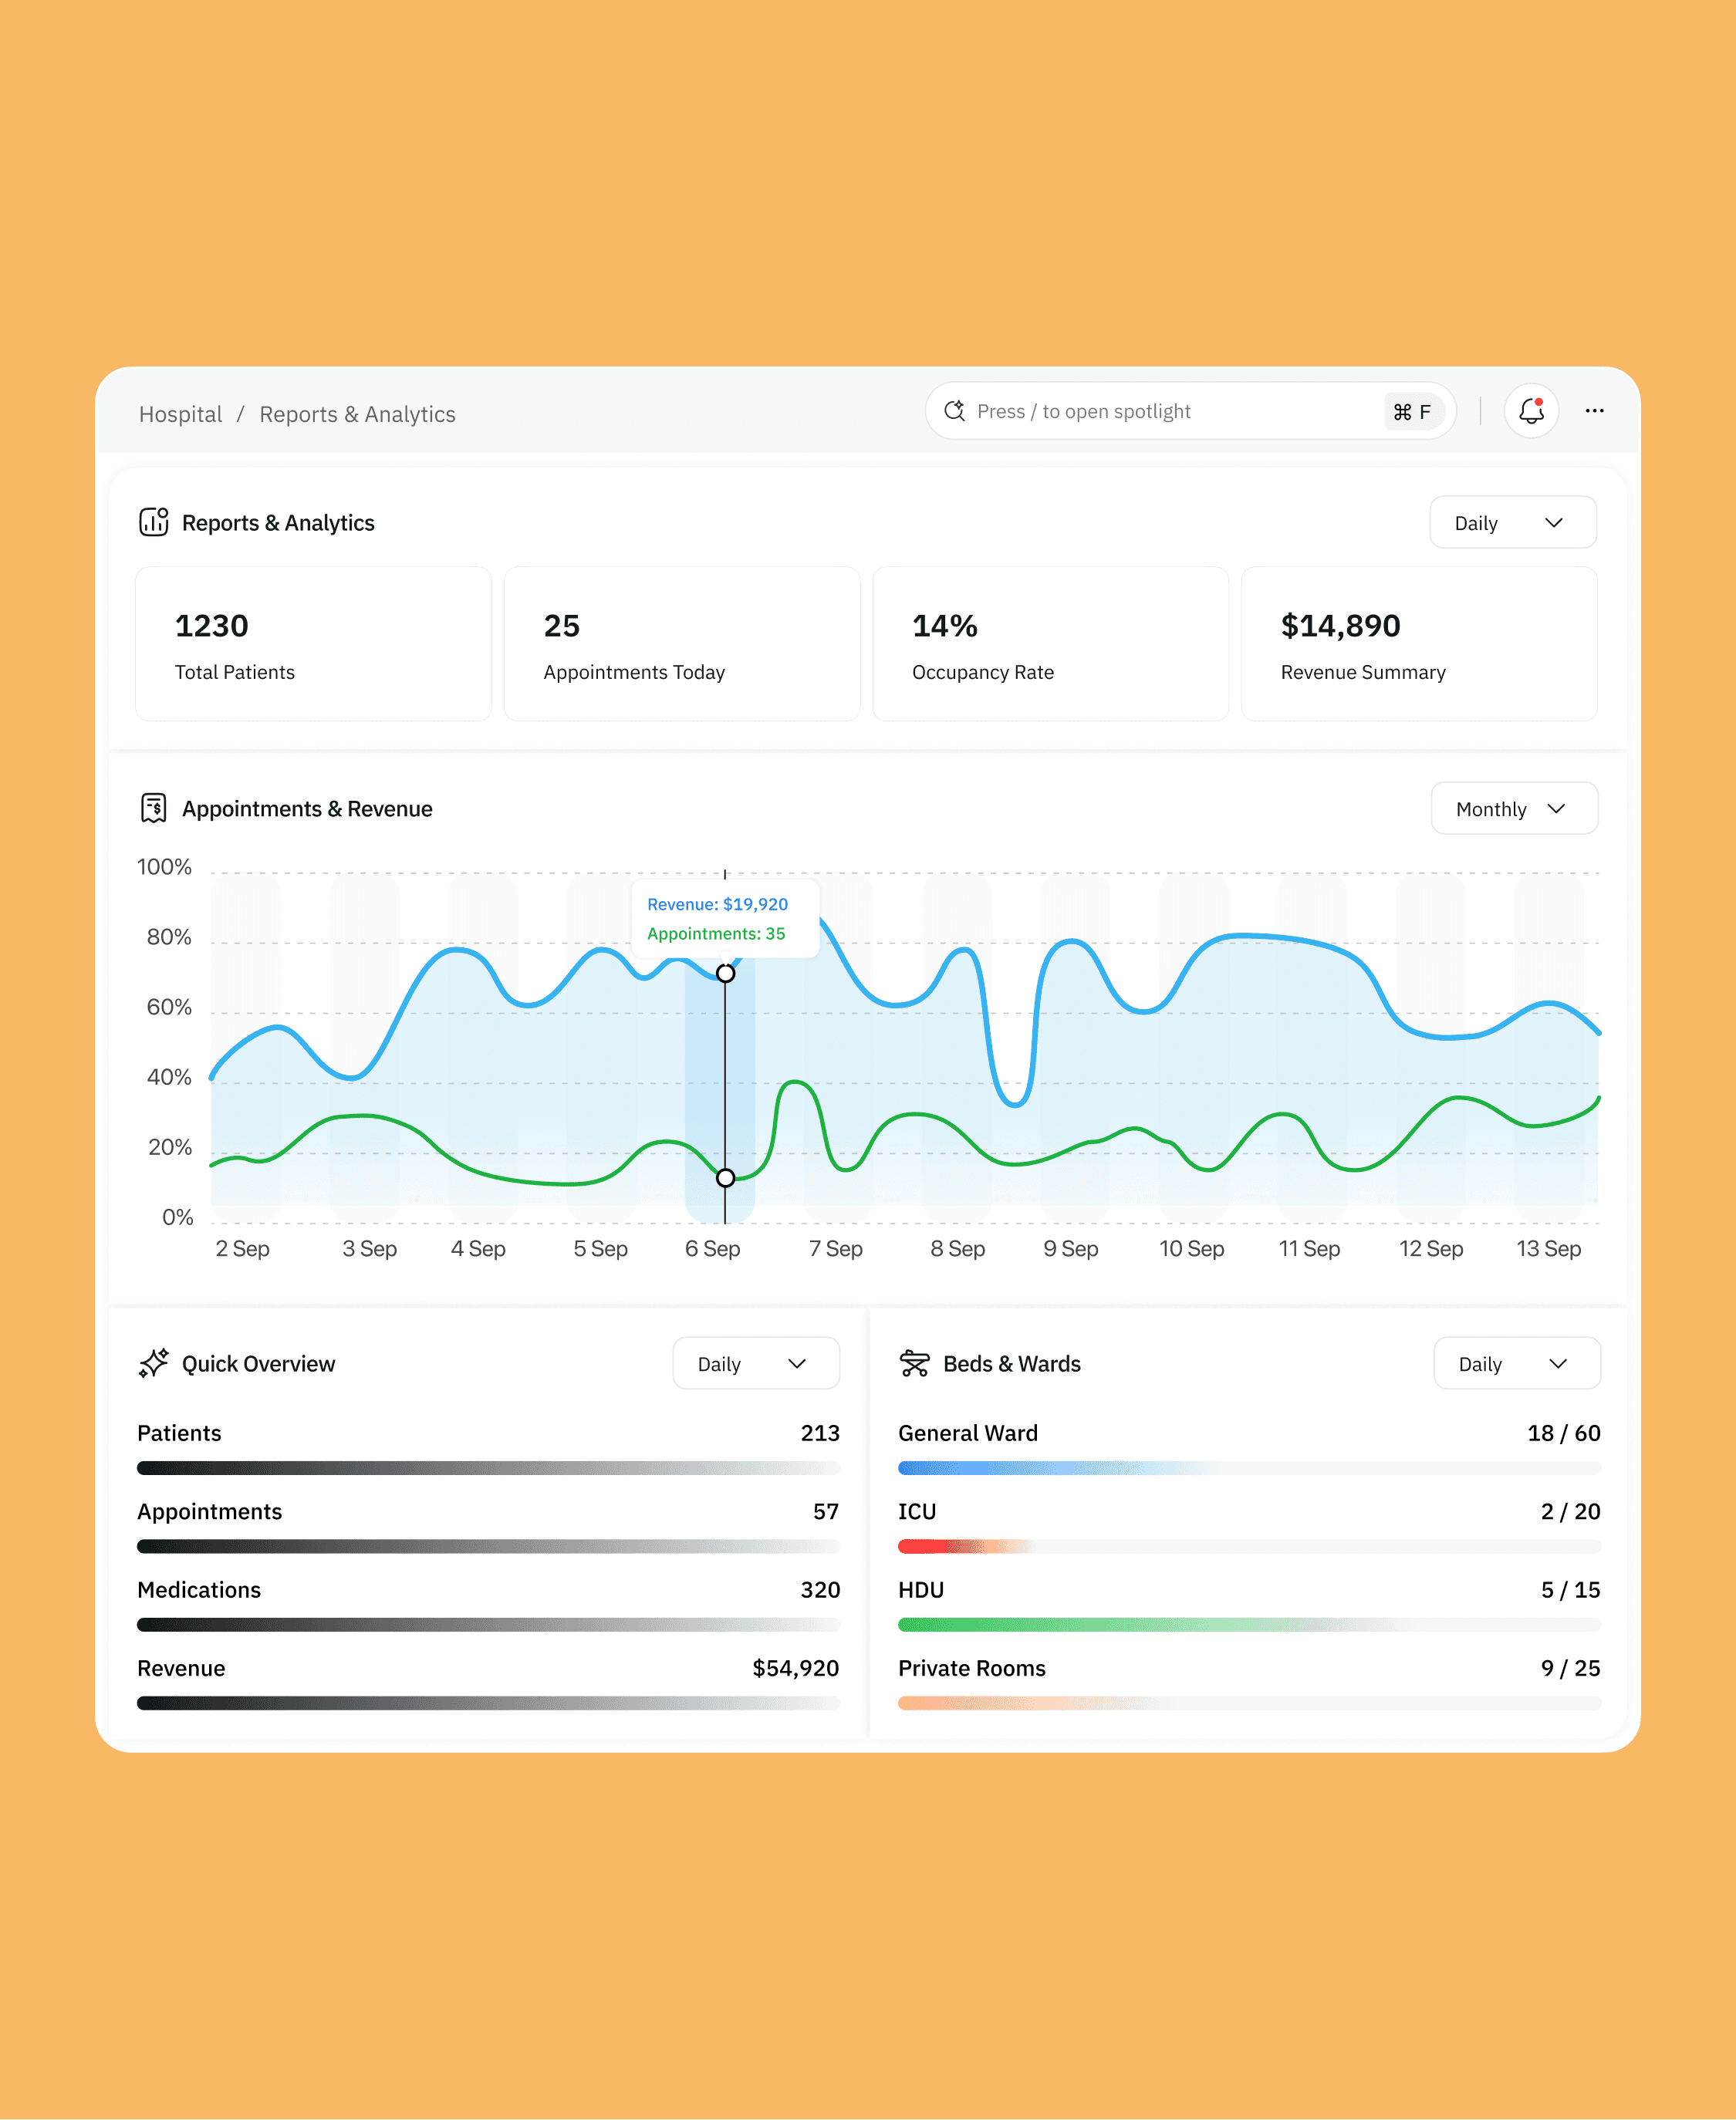The image size is (1736, 2120).
Task: Click the Patients progress bar
Action: tap(488, 1468)
